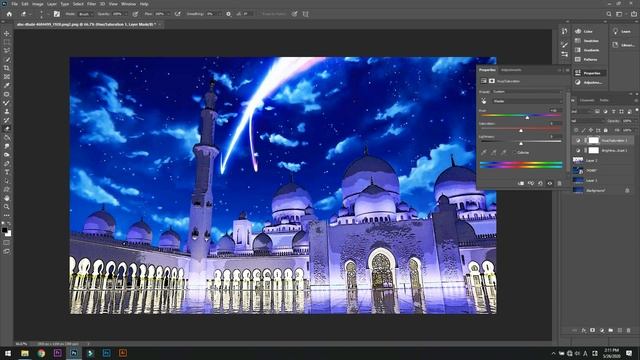Screen dimensions: 640x360
Task: Create new adjustment layer icon
Action: [x=602, y=330]
